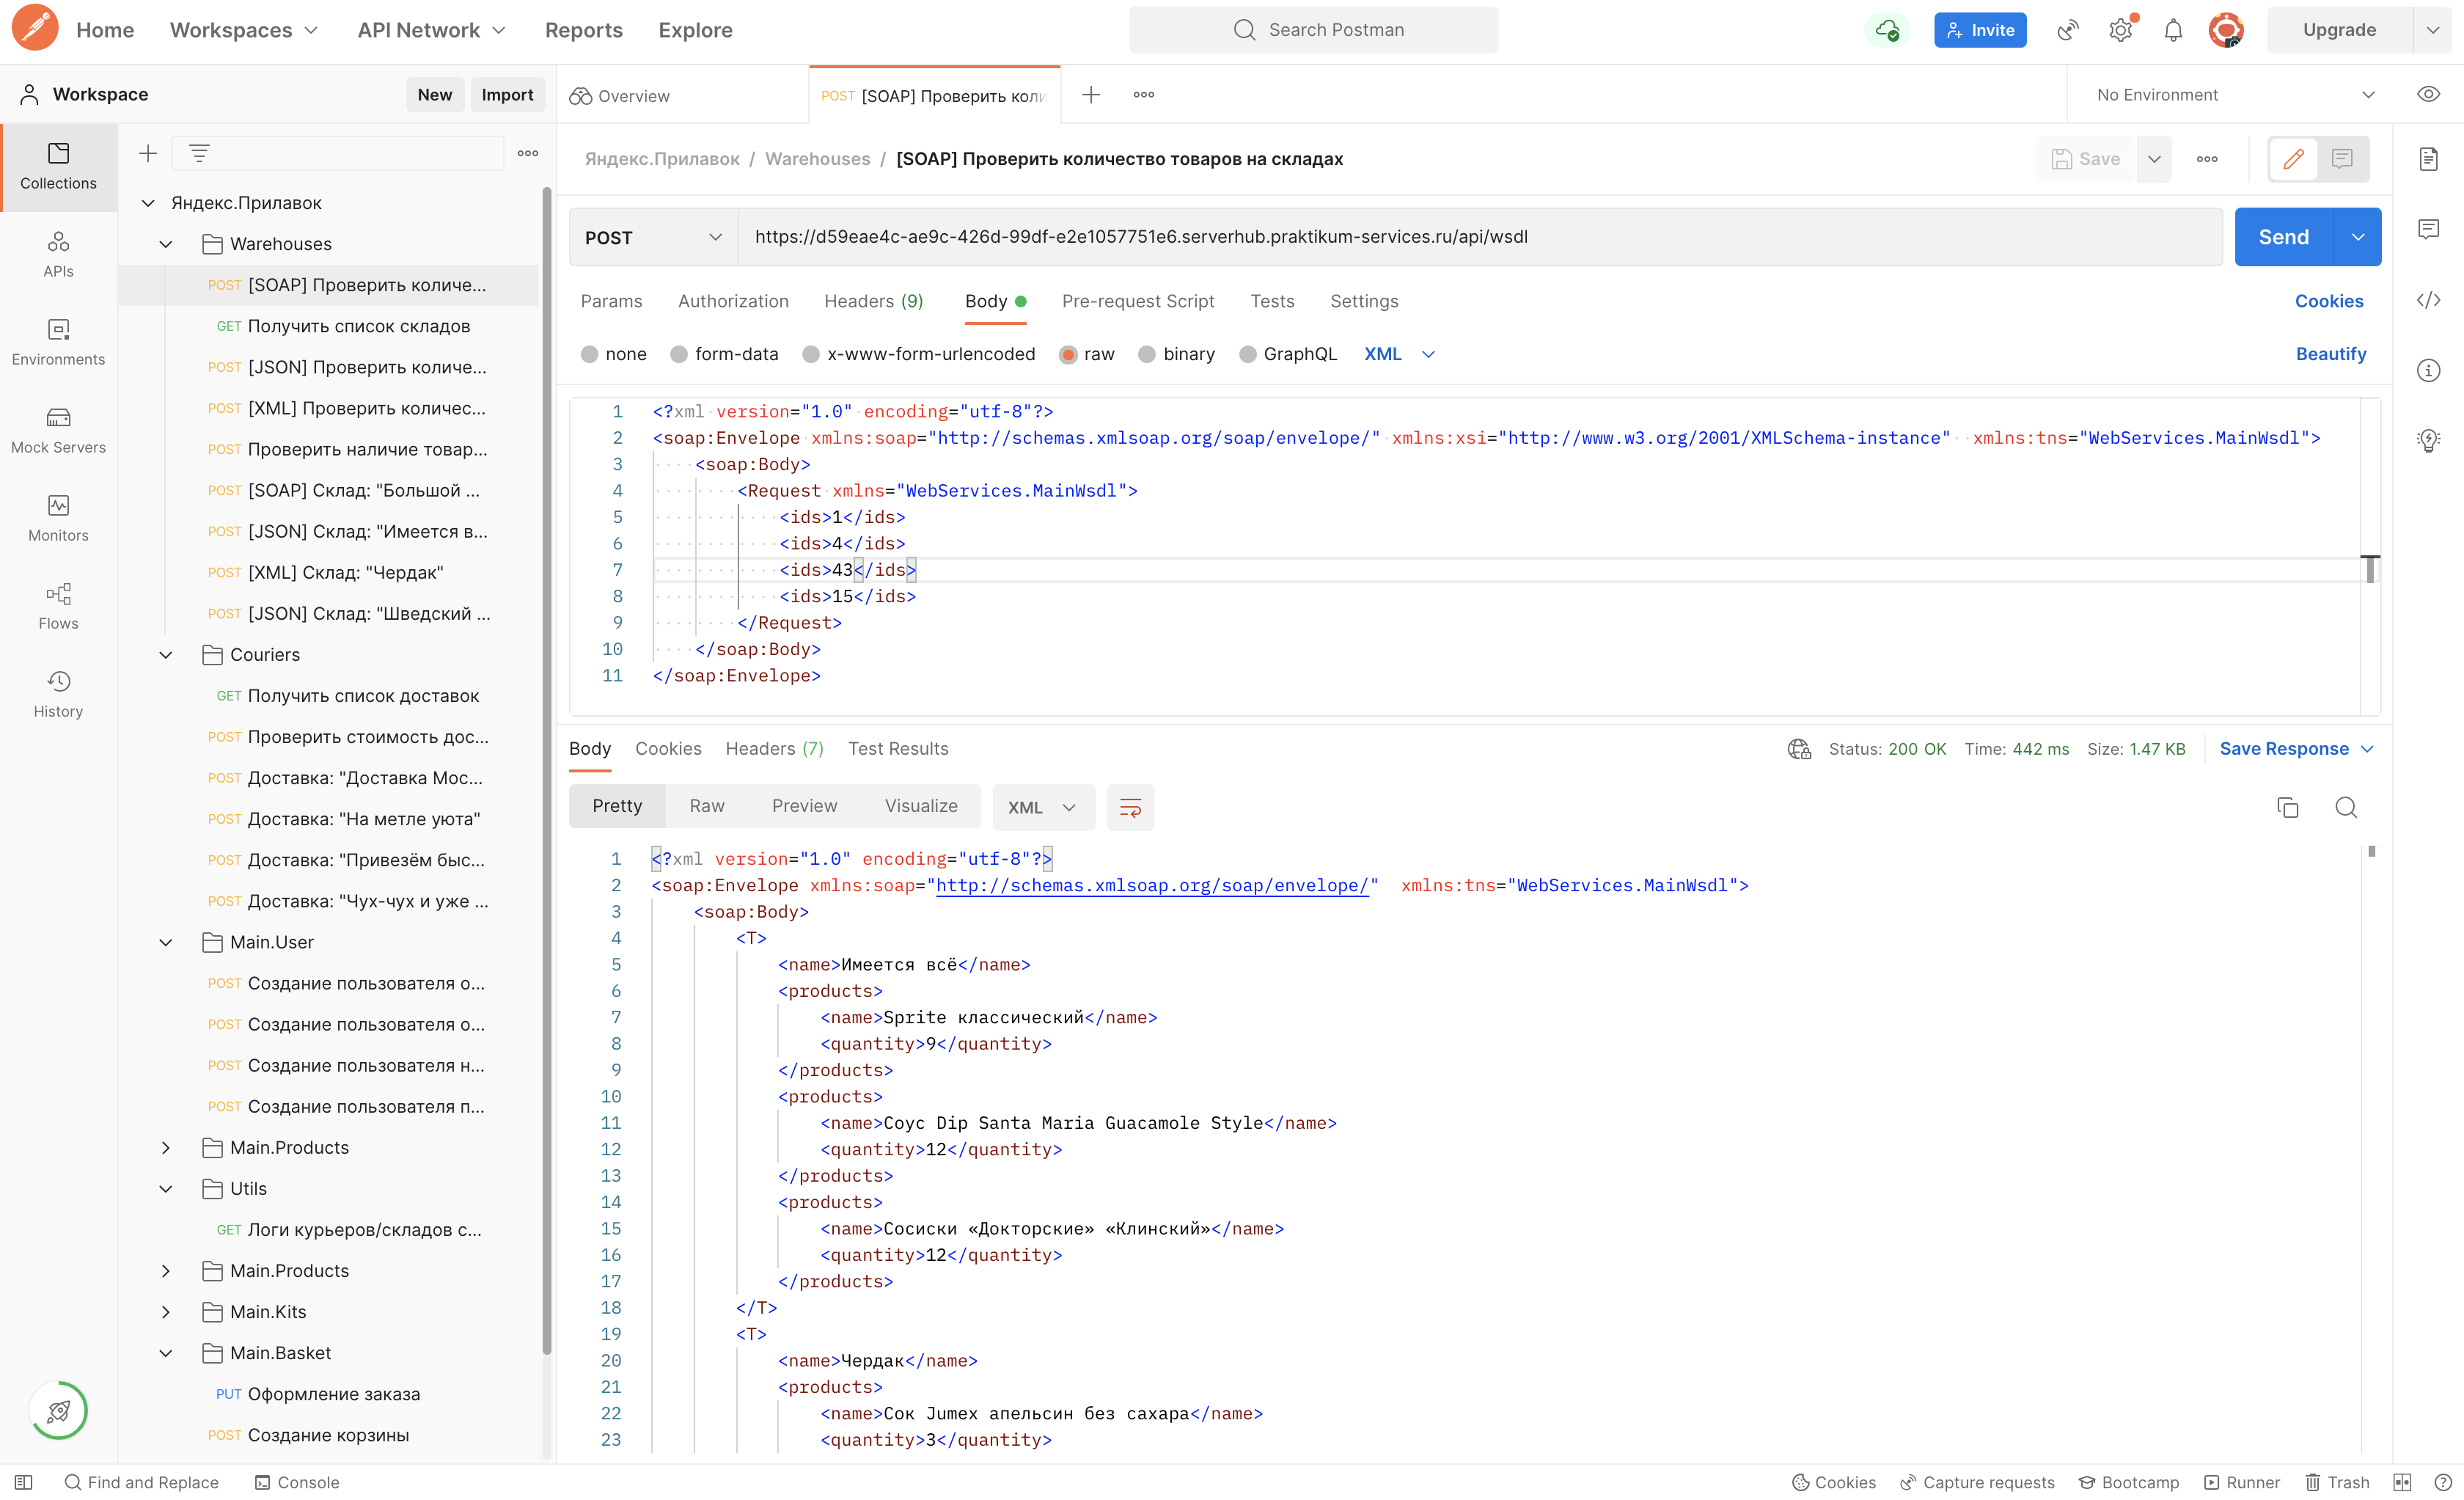Click the capture requests satellite icon in header
This screenshot has width=2464, height=1500.
[2068, 30]
